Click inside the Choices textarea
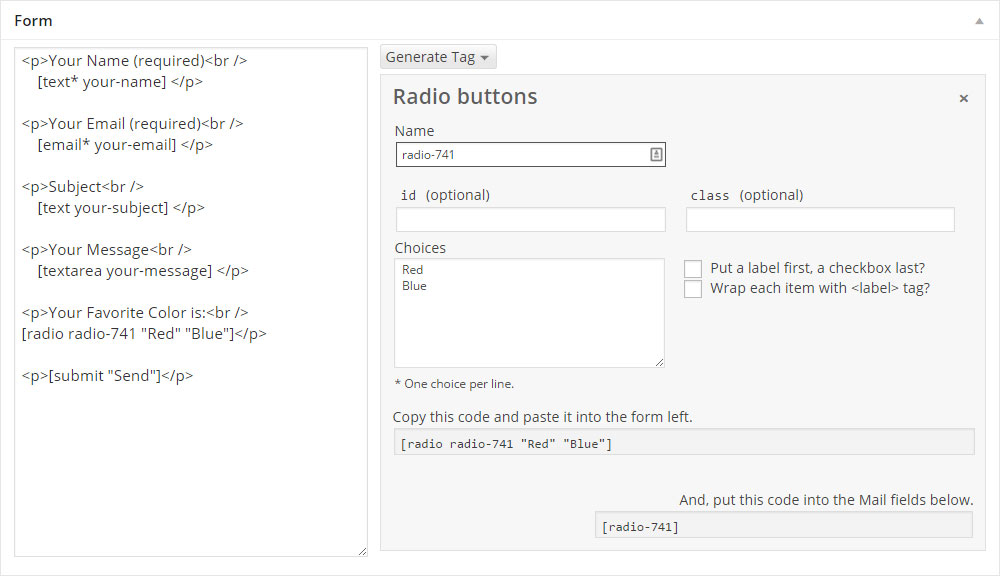 pos(529,313)
